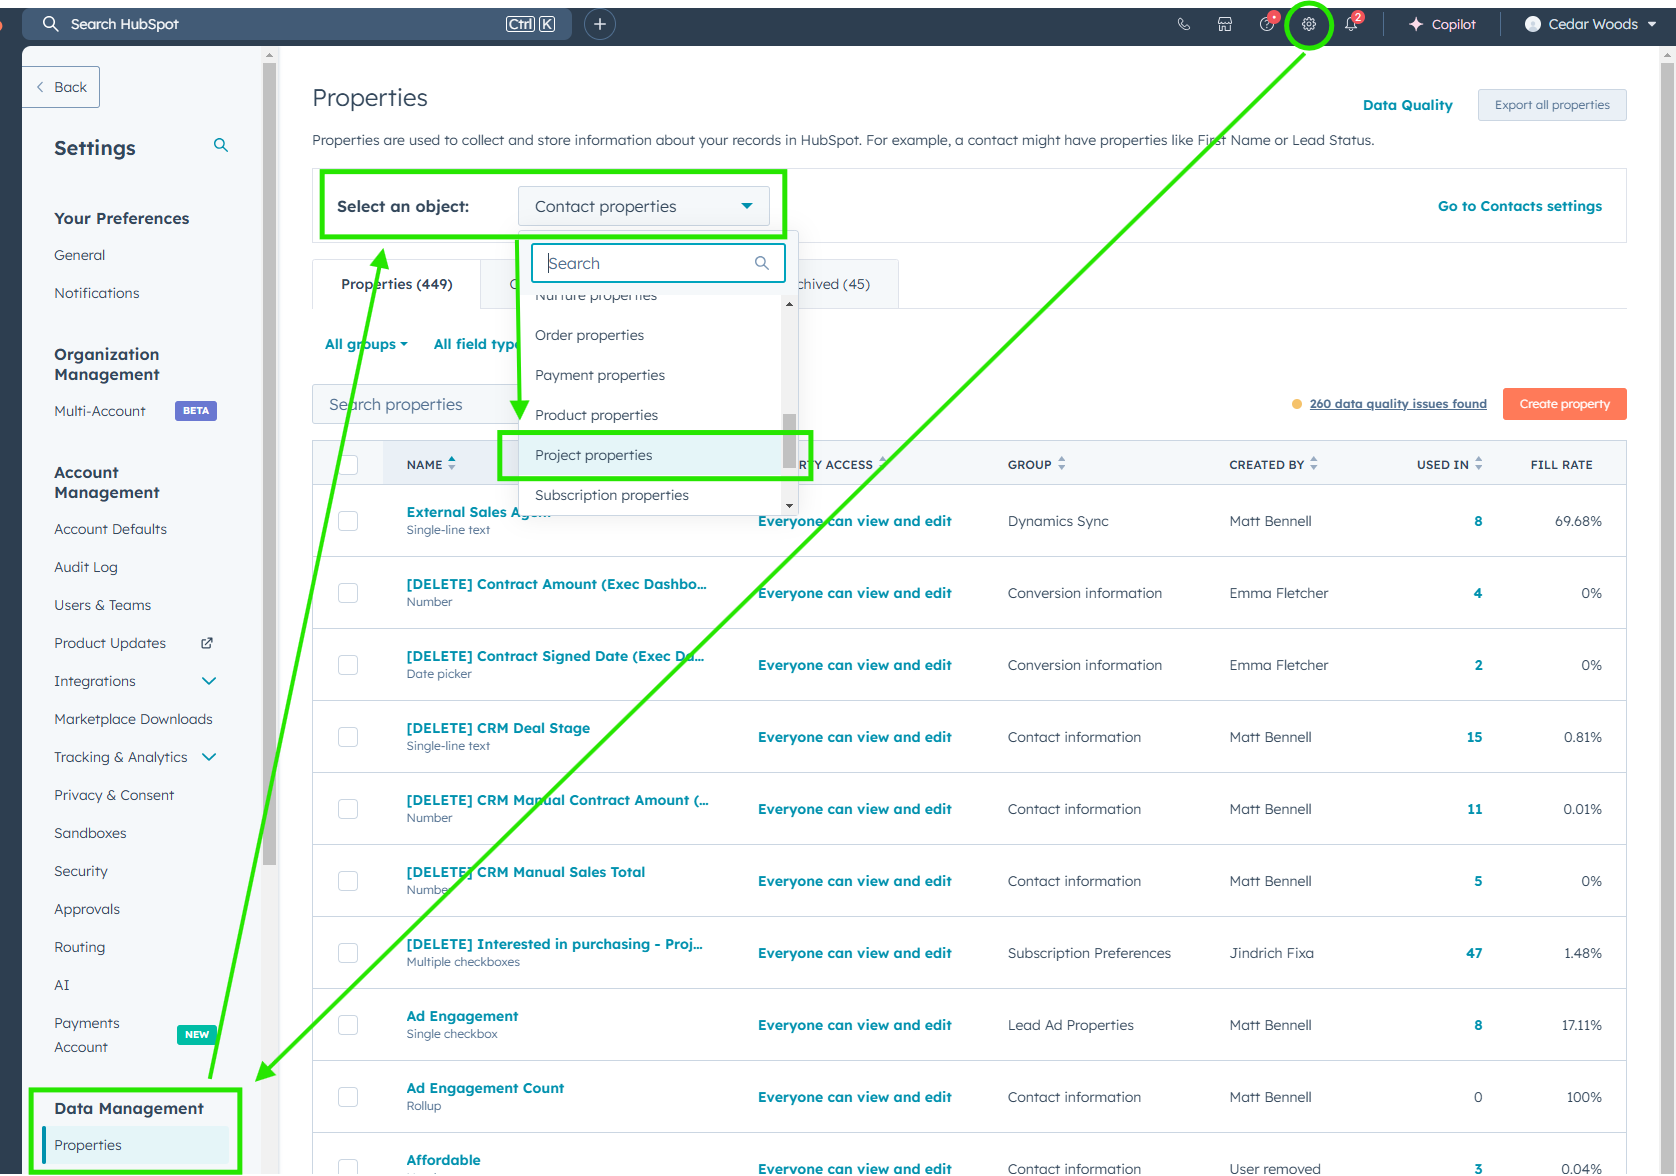Open 260 data quality issues found link
Viewport: 1676px width, 1176px height.
click(1398, 404)
